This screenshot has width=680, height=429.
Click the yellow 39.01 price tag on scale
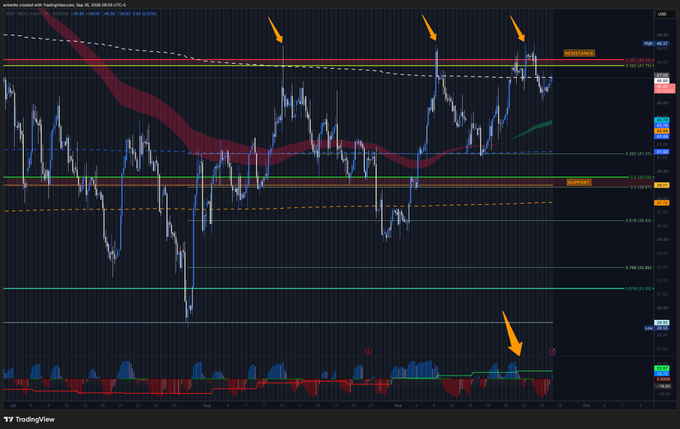pos(662,185)
